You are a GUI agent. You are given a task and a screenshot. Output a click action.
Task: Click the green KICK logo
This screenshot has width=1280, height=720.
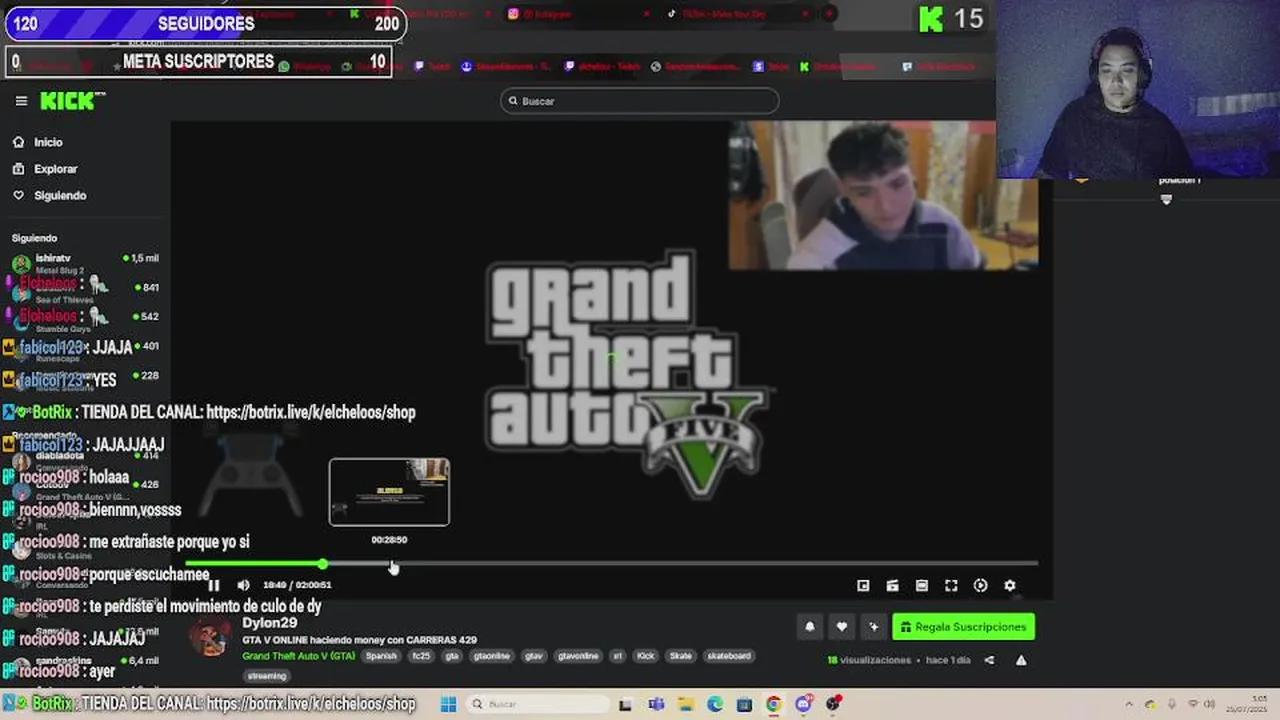(x=72, y=100)
